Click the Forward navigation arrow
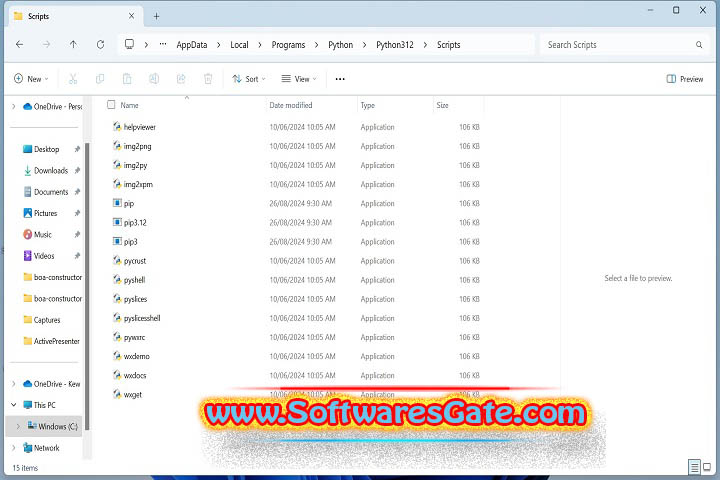The width and height of the screenshot is (720, 480). point(46,45)
